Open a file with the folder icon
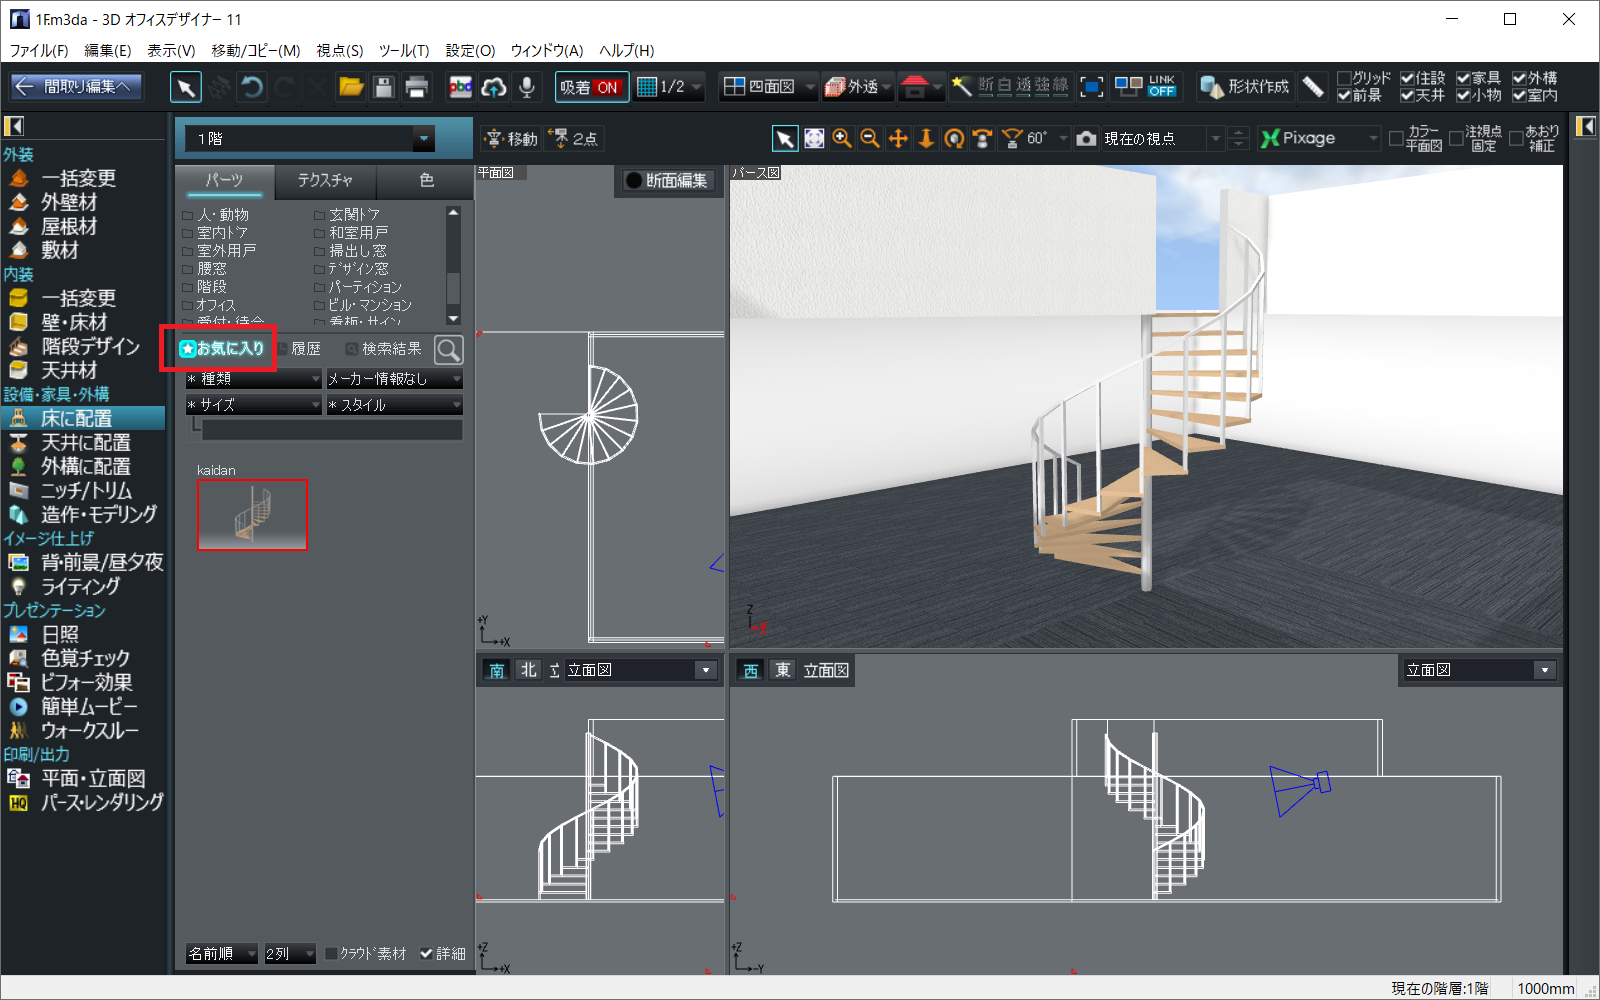This screenshot has height=1000, width=1600. point(351,88)
